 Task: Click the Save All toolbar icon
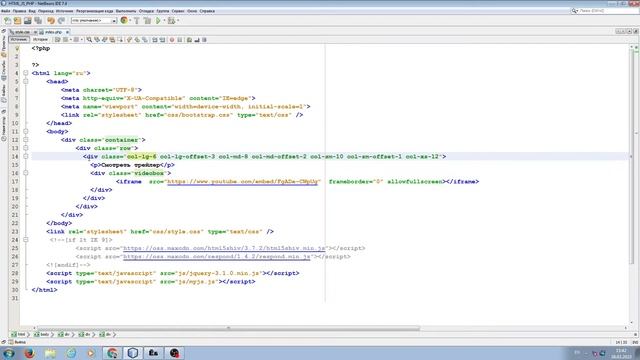(x=38, y=20)
